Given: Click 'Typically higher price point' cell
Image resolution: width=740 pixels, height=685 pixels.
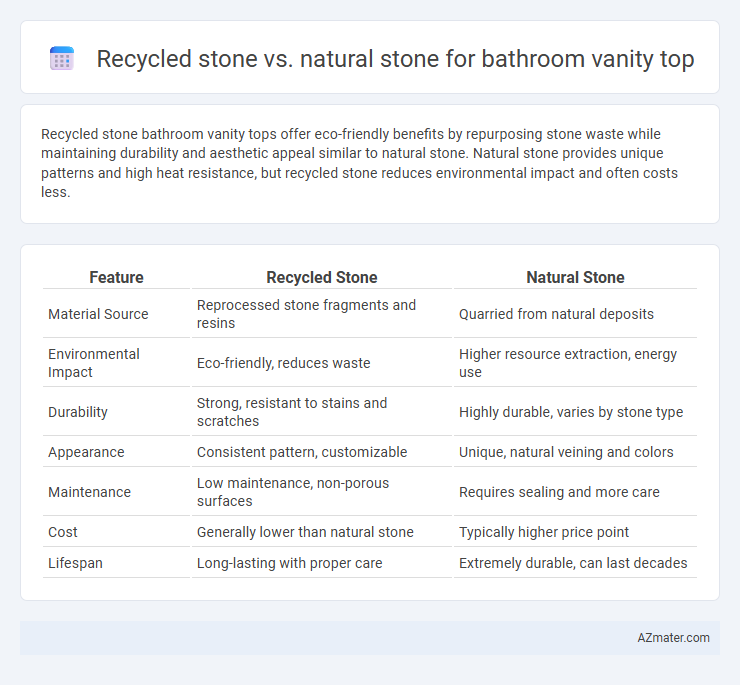Looking at the screenshot, I should pyautogui.click(x=575, y=532).
